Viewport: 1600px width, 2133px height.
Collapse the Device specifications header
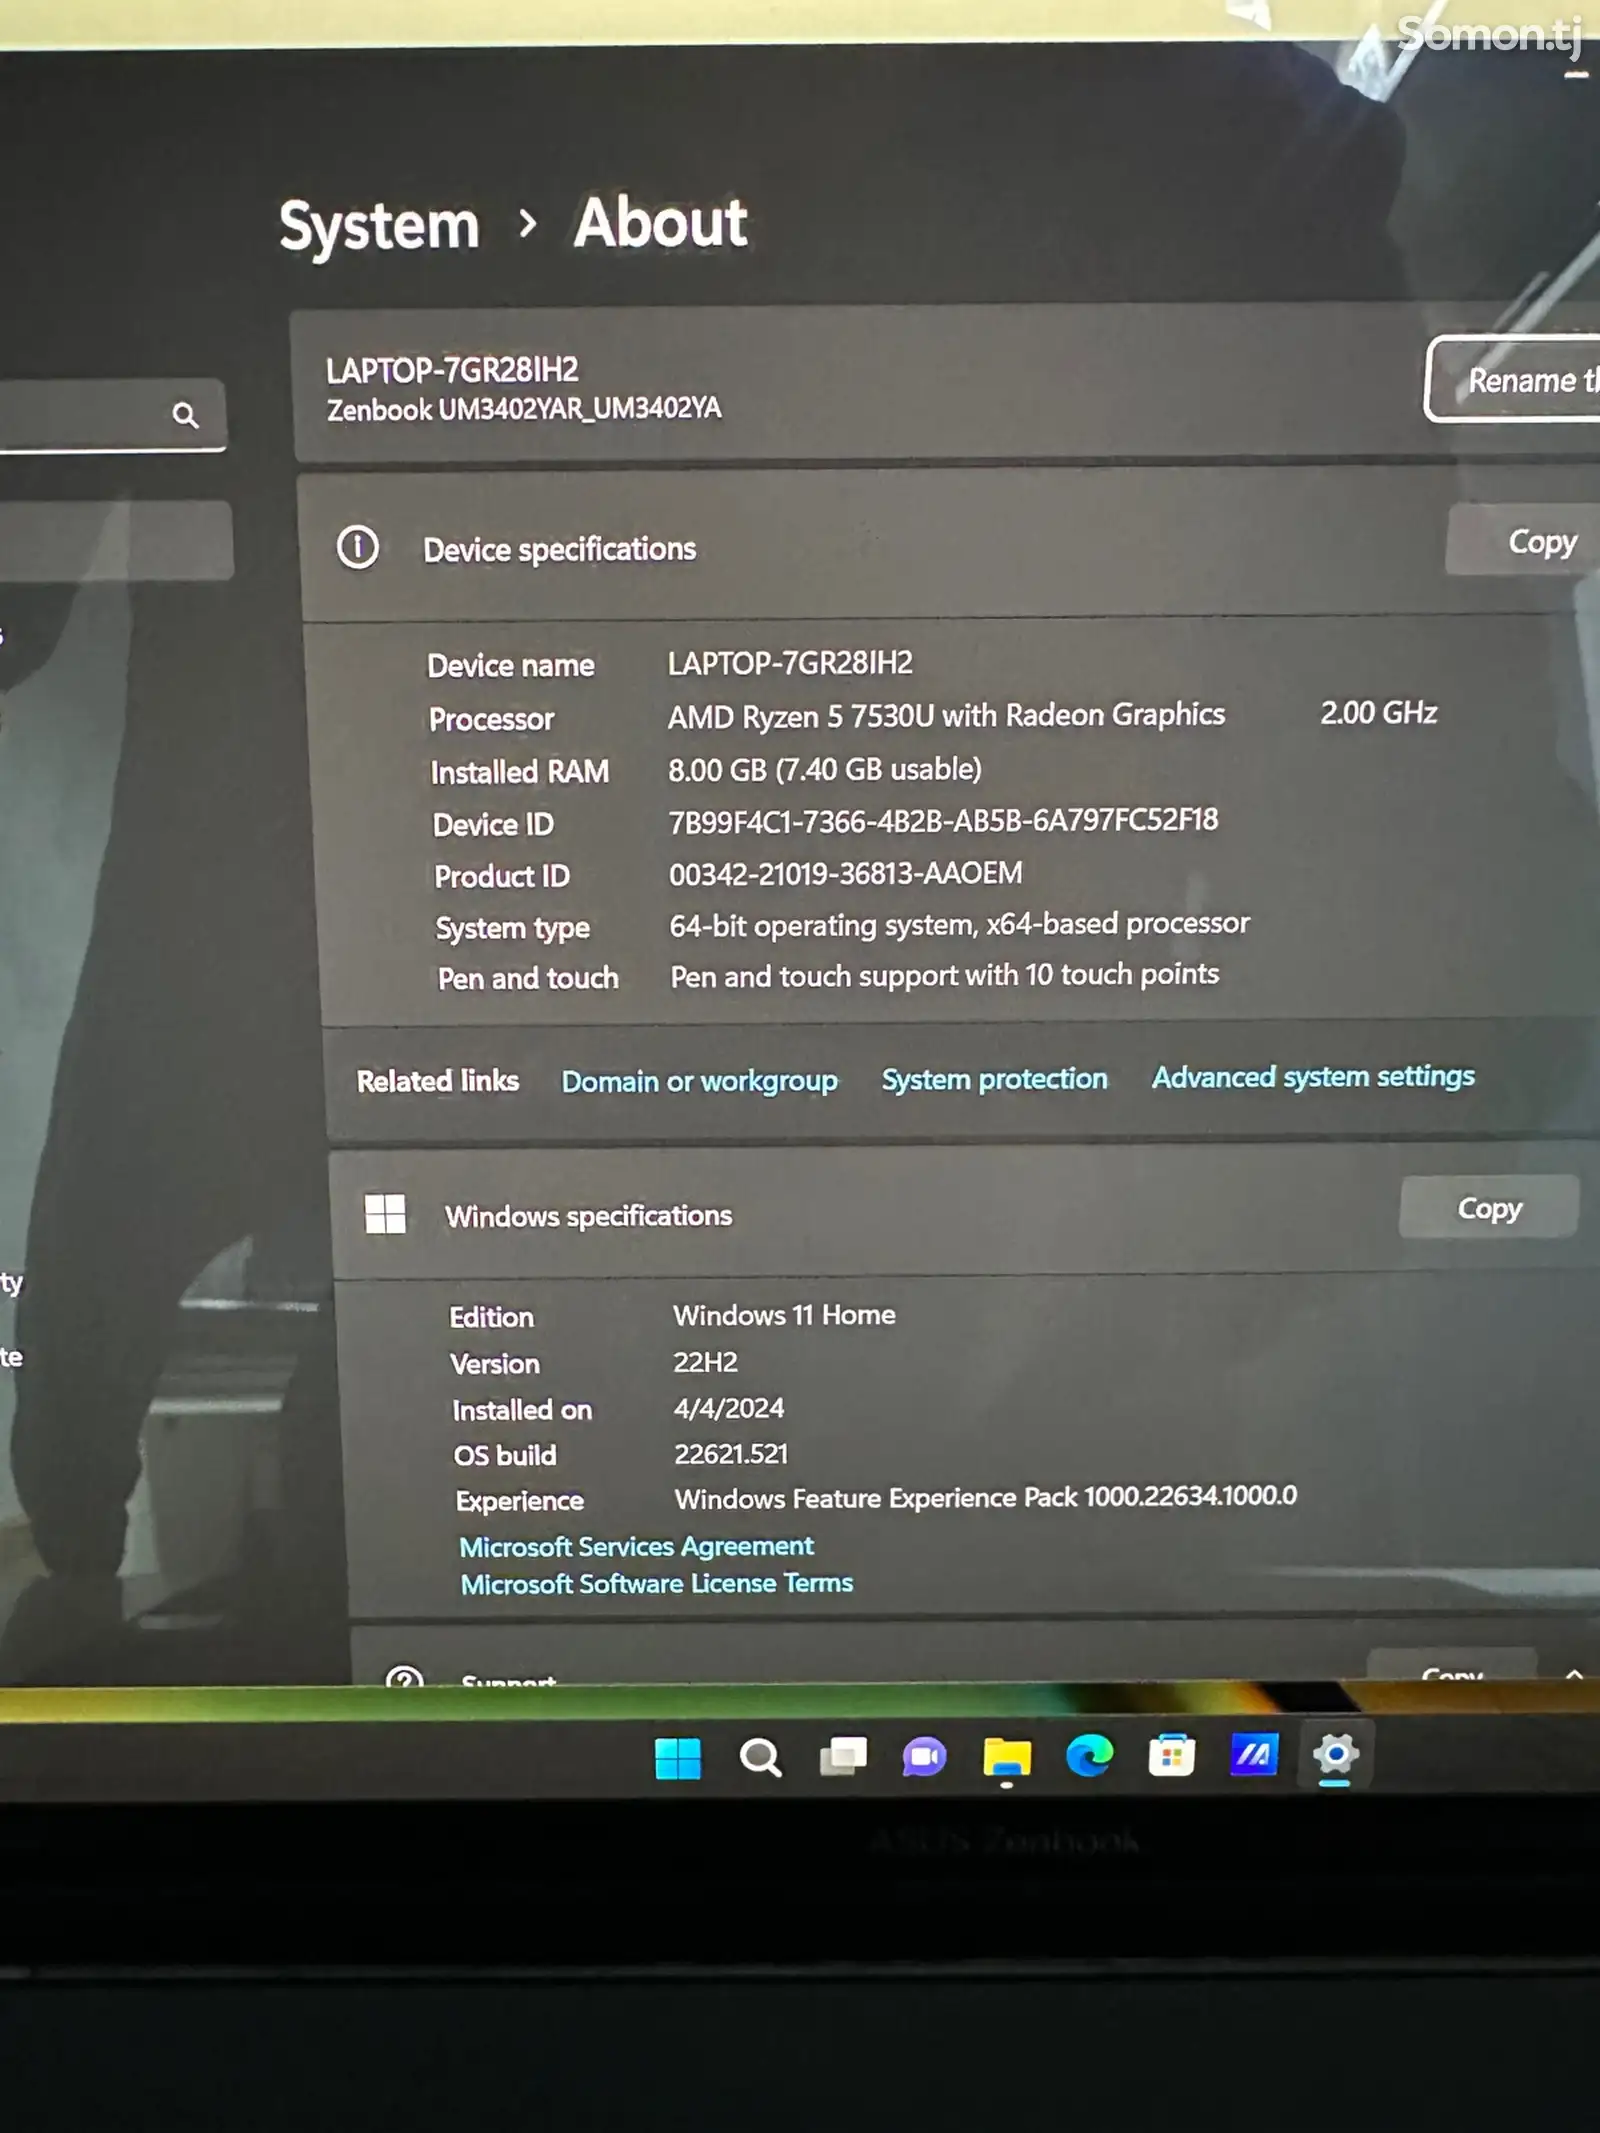[950, 545]
